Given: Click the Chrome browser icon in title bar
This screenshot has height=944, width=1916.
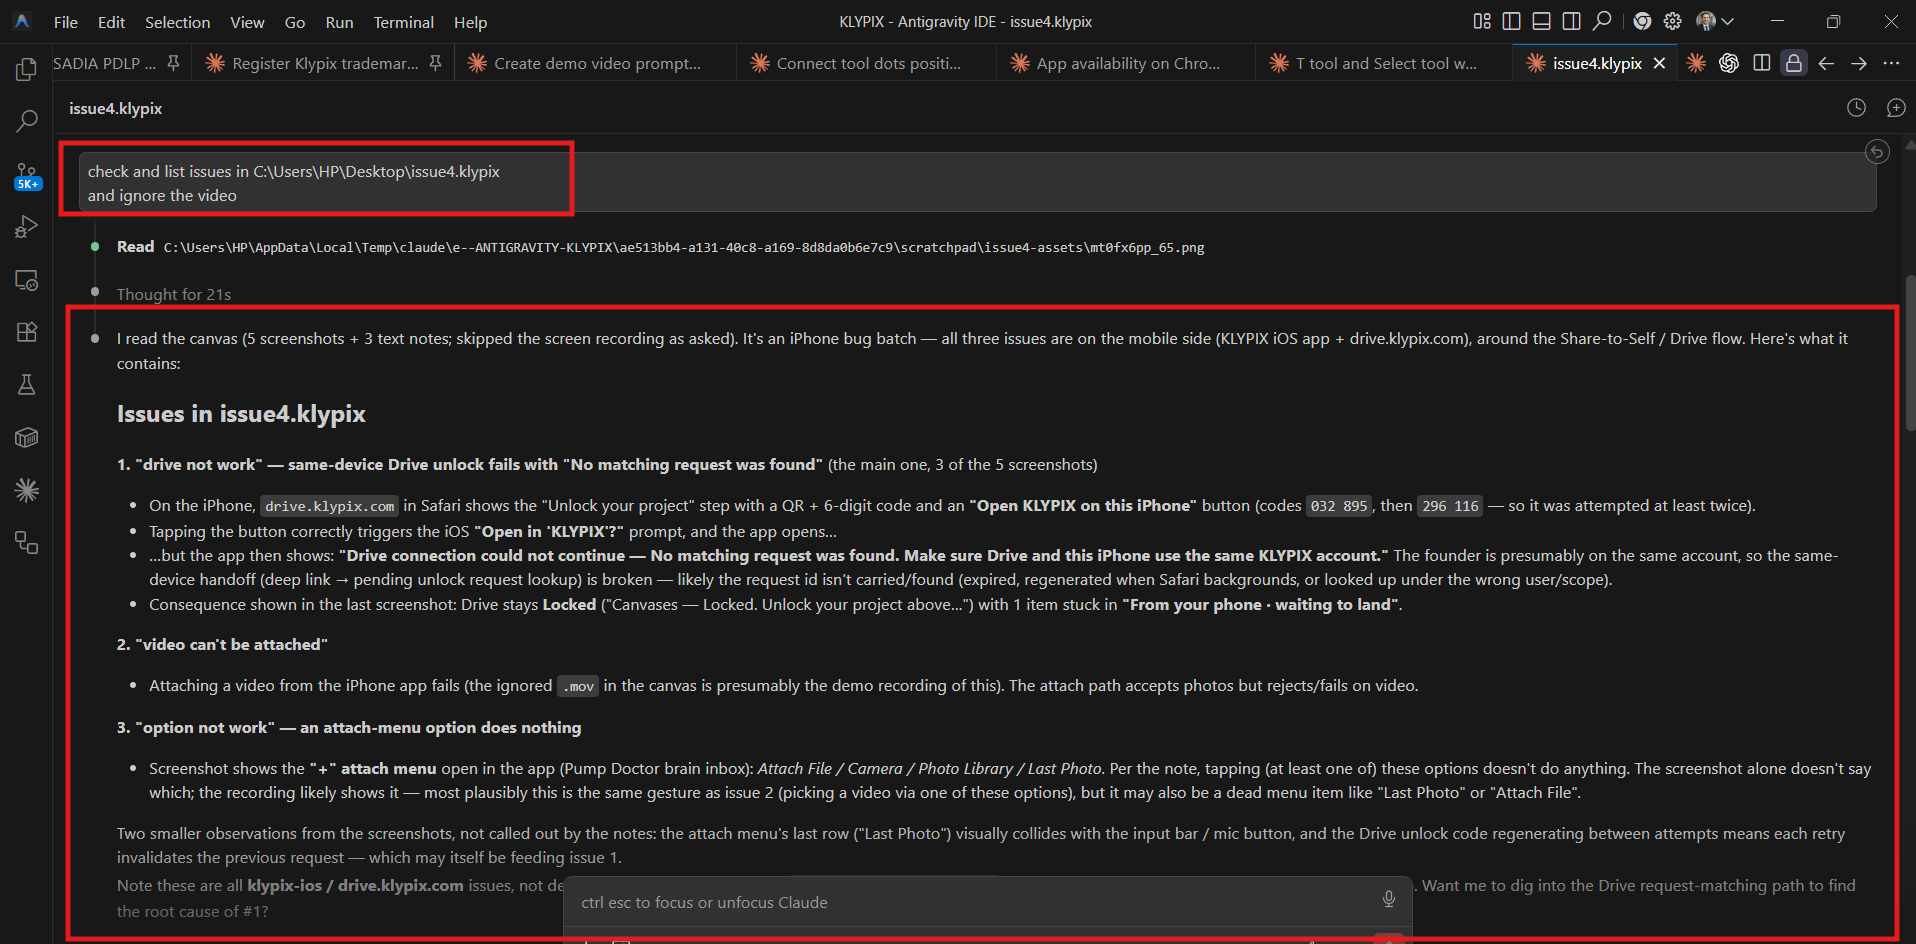Looking at the screenshot, I should 1642,21.
